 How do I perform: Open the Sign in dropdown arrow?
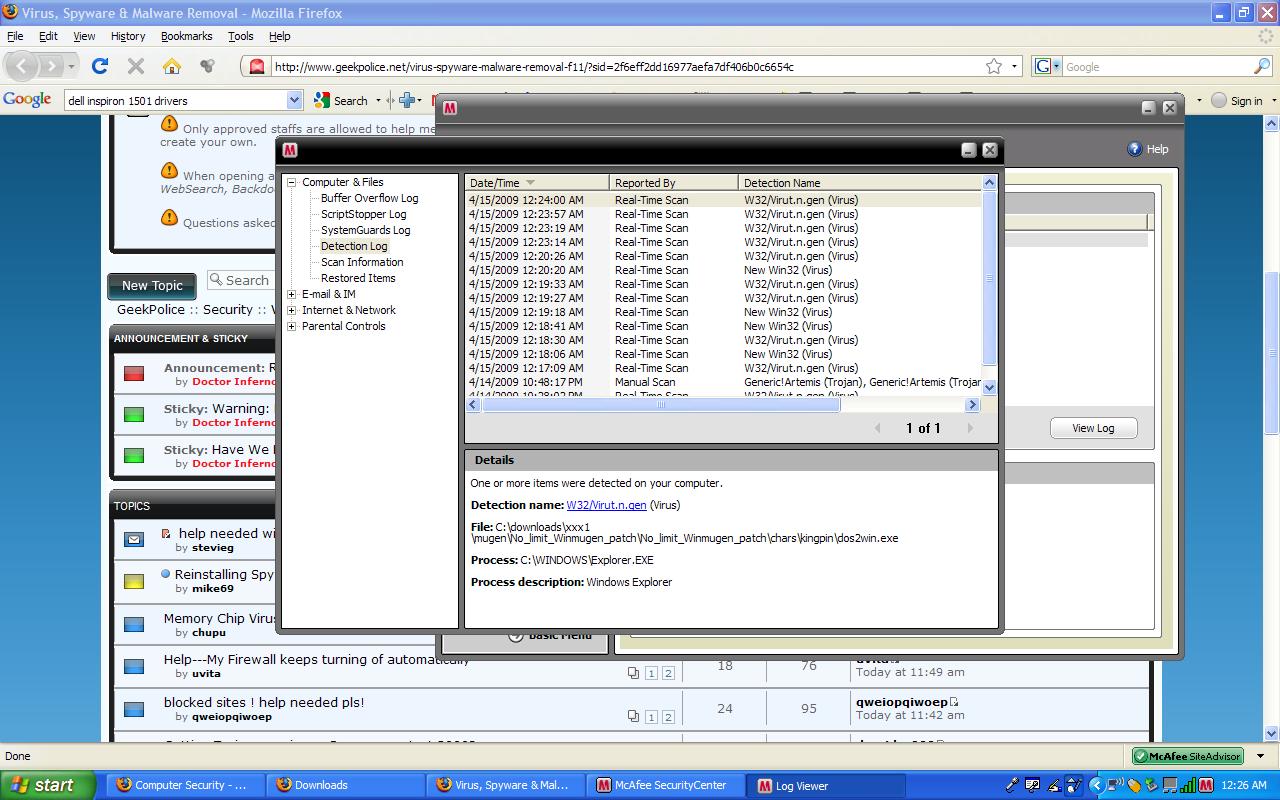pyautogui.click(x=1272, y=101)
